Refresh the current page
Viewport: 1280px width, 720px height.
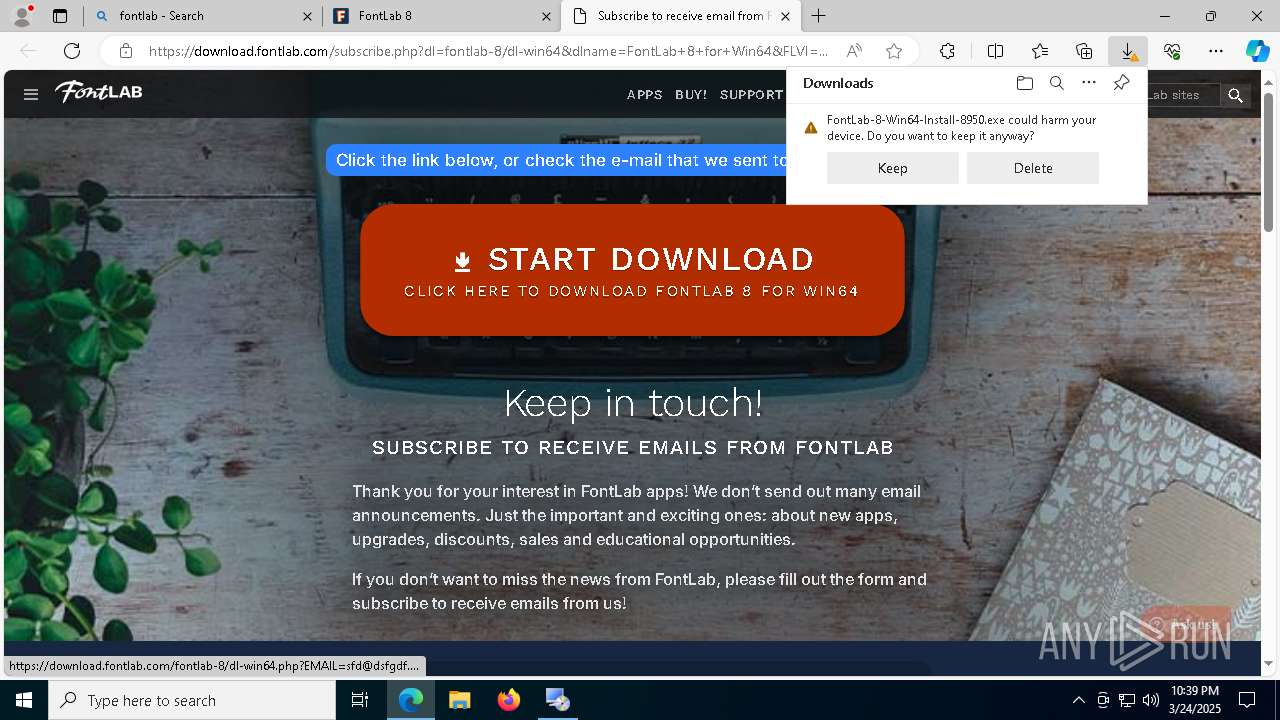72,51
